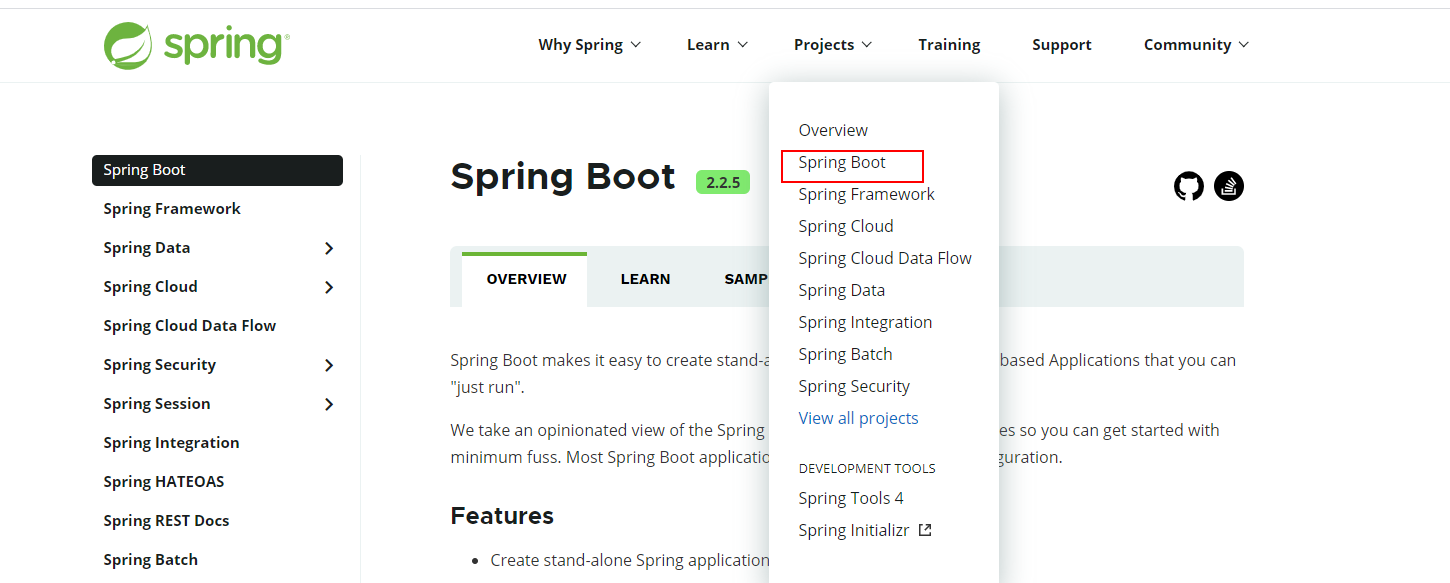Viewport: 1450px width, 583px height.
Task: Open the Why Spring dropdown menu
Action: 589,45
